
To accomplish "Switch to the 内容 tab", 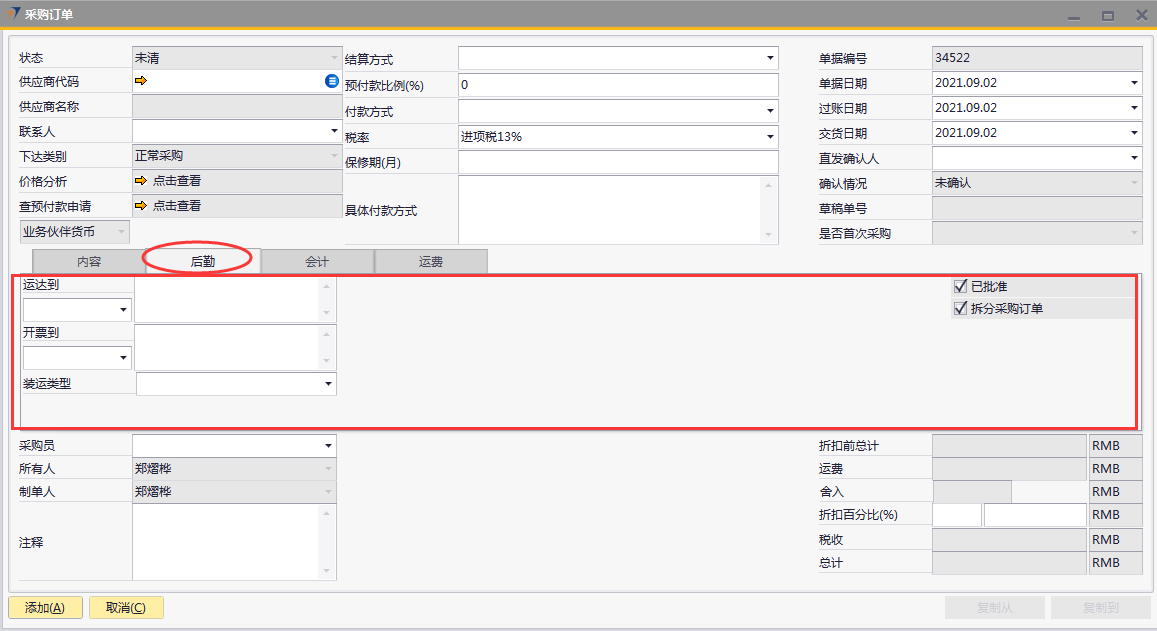I will coord(90,261).
